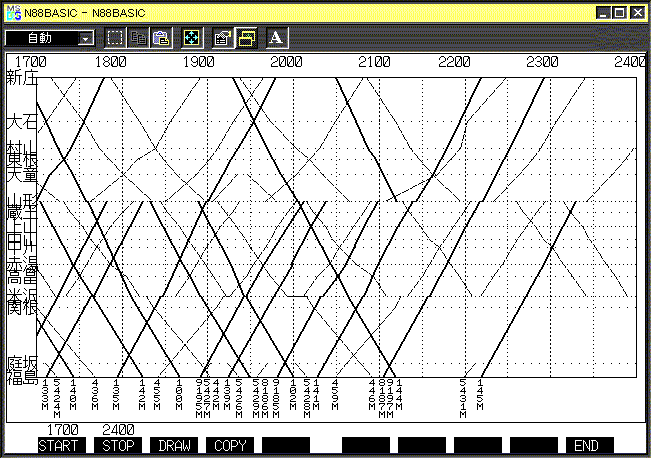Open the Properties toolbar icon
This screenshot has width=652, height=459.
222,38
